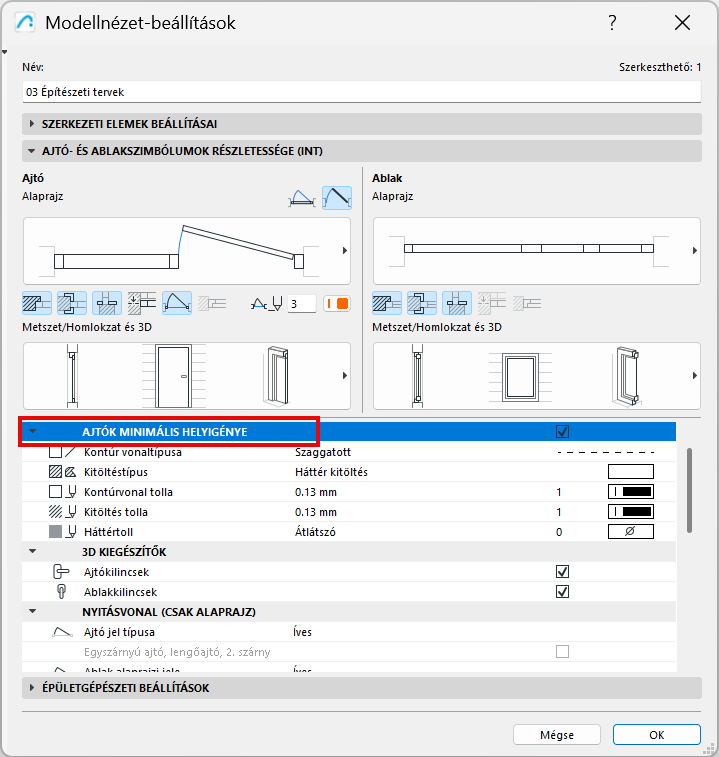
Task: Click Kontúr vonaltípusa row icon
Action: pos(63,452)
